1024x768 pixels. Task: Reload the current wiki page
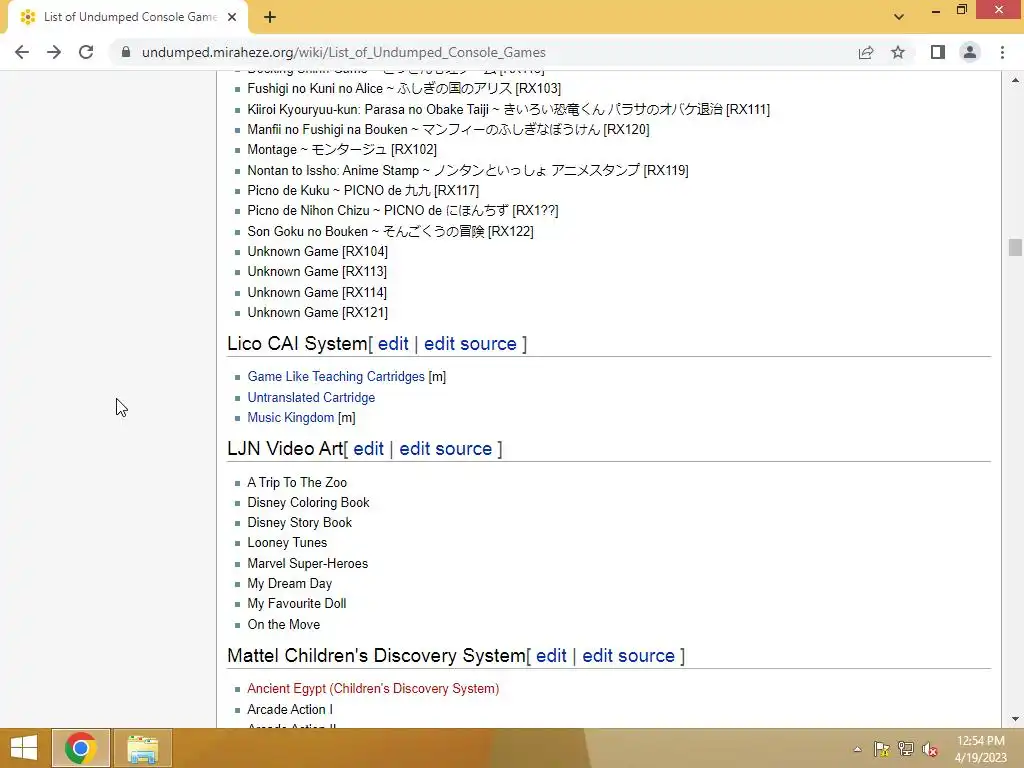click(x=86, y=52)
